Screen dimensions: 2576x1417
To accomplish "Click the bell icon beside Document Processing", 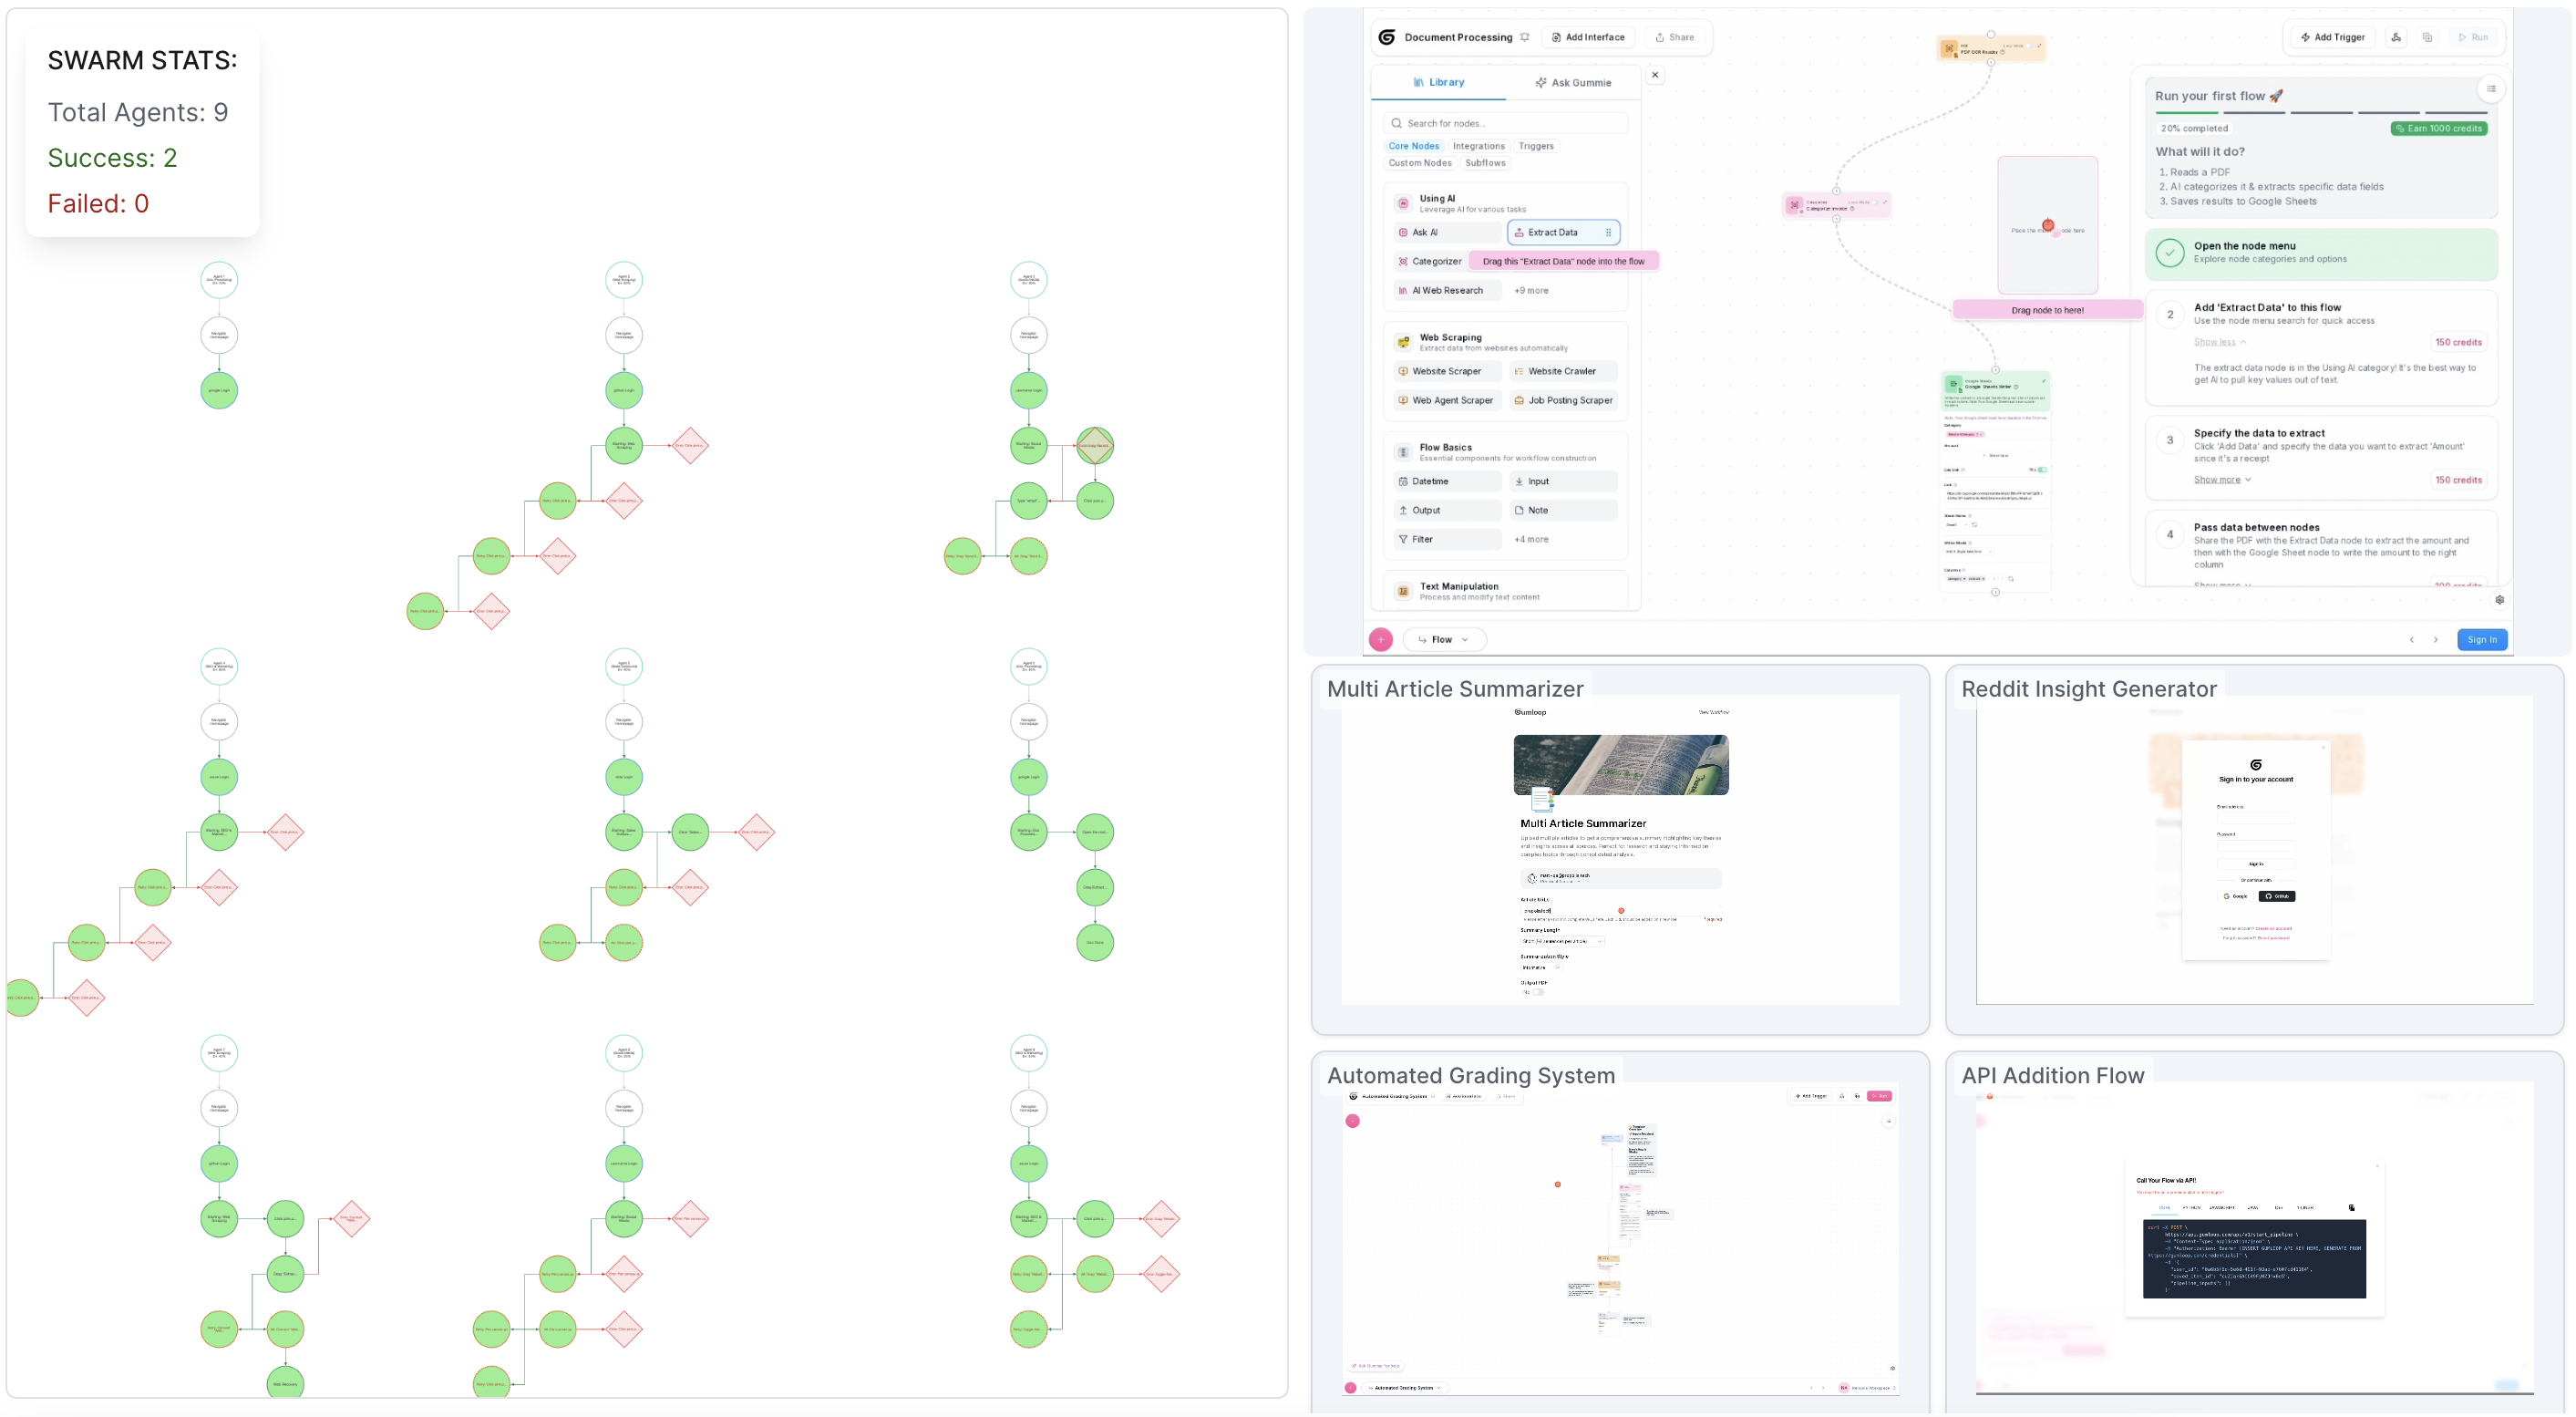I will pyautogui.click(x=1524, y=37).
